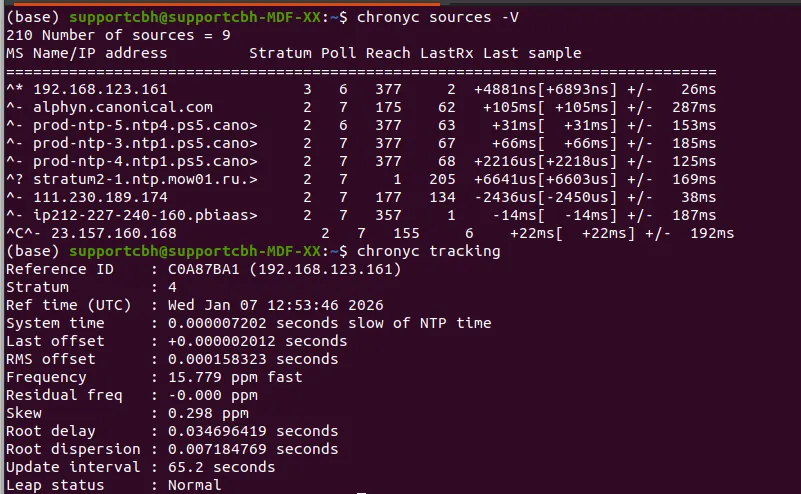
Task: Click the 'Residual freq' label
Action: (x=64, y=395)
